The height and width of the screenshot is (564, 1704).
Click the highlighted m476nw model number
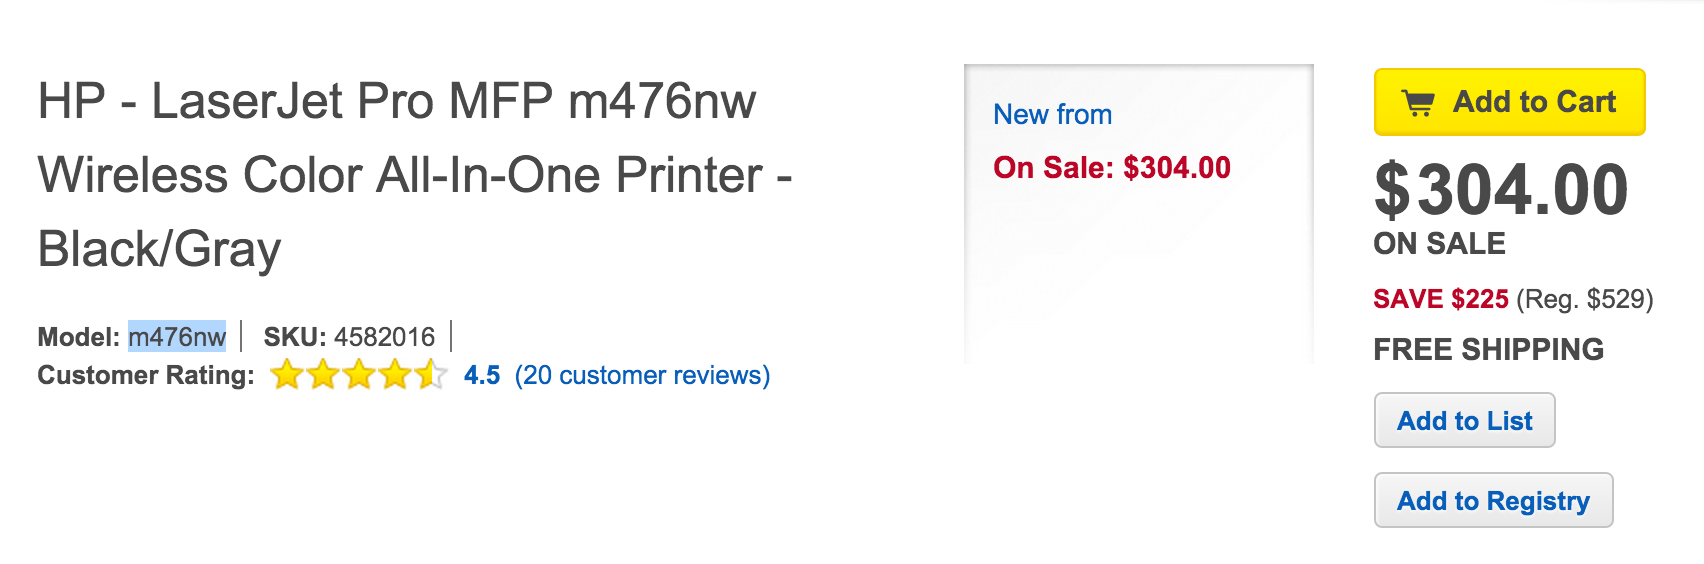[x=177, y=337]
